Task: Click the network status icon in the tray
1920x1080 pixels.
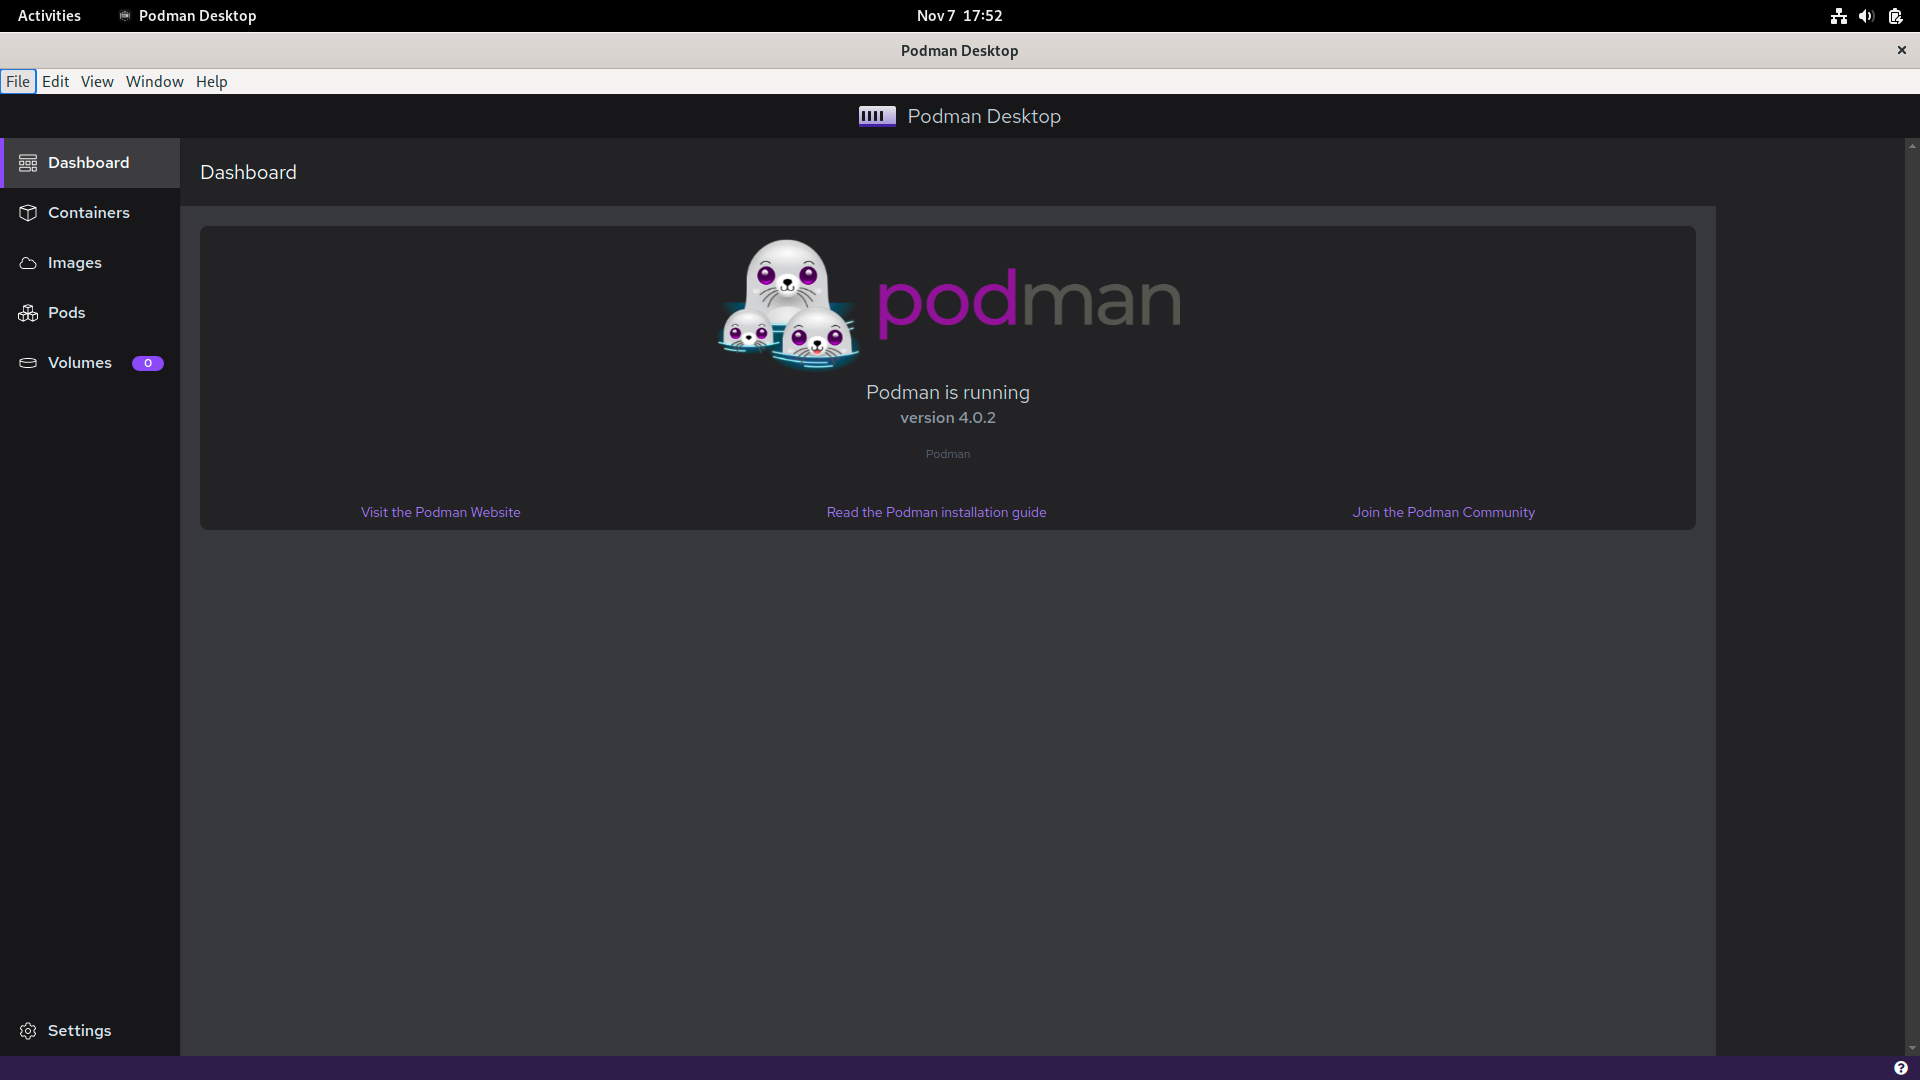Action: tap(1838, 15)
